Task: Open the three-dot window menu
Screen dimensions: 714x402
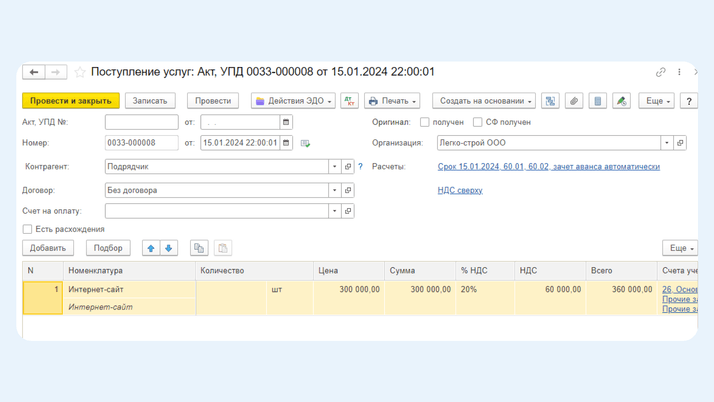Action: click(679, 72)
